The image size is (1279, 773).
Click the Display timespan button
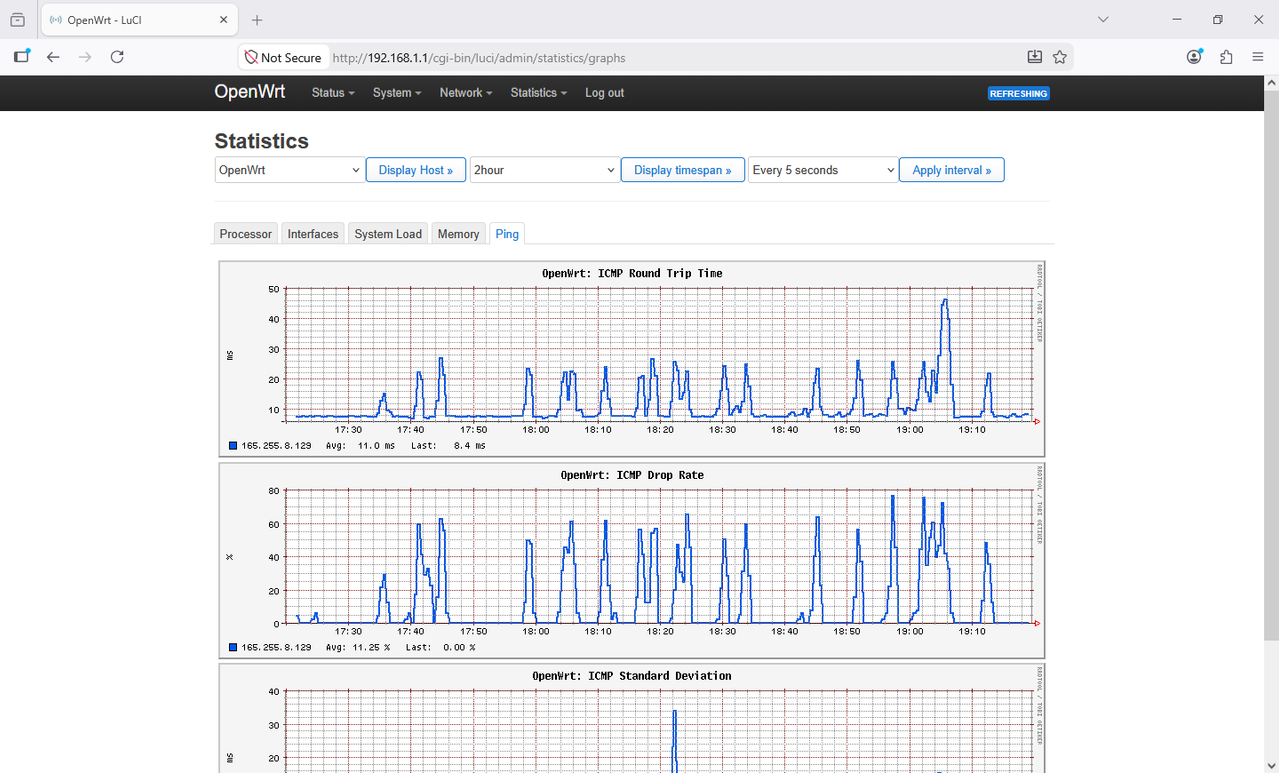[x=683, y=170]
